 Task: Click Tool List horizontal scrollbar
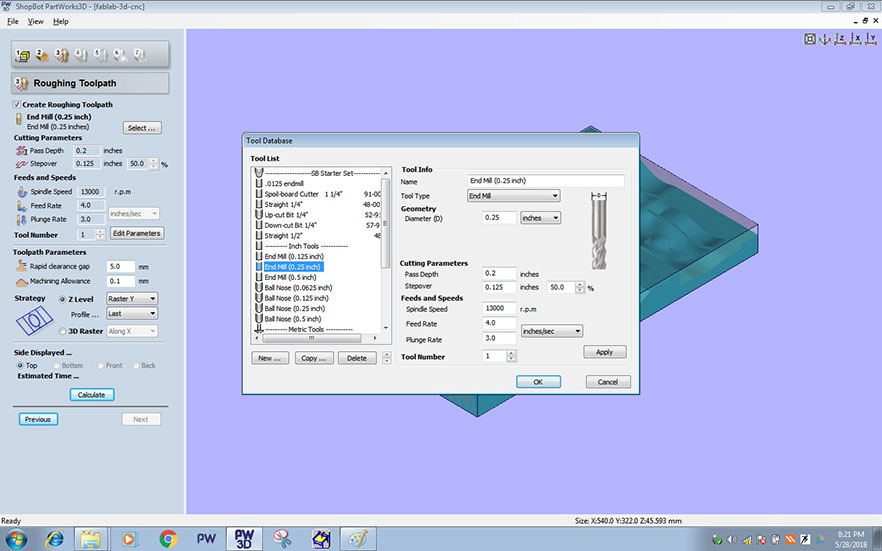(314, 338)
